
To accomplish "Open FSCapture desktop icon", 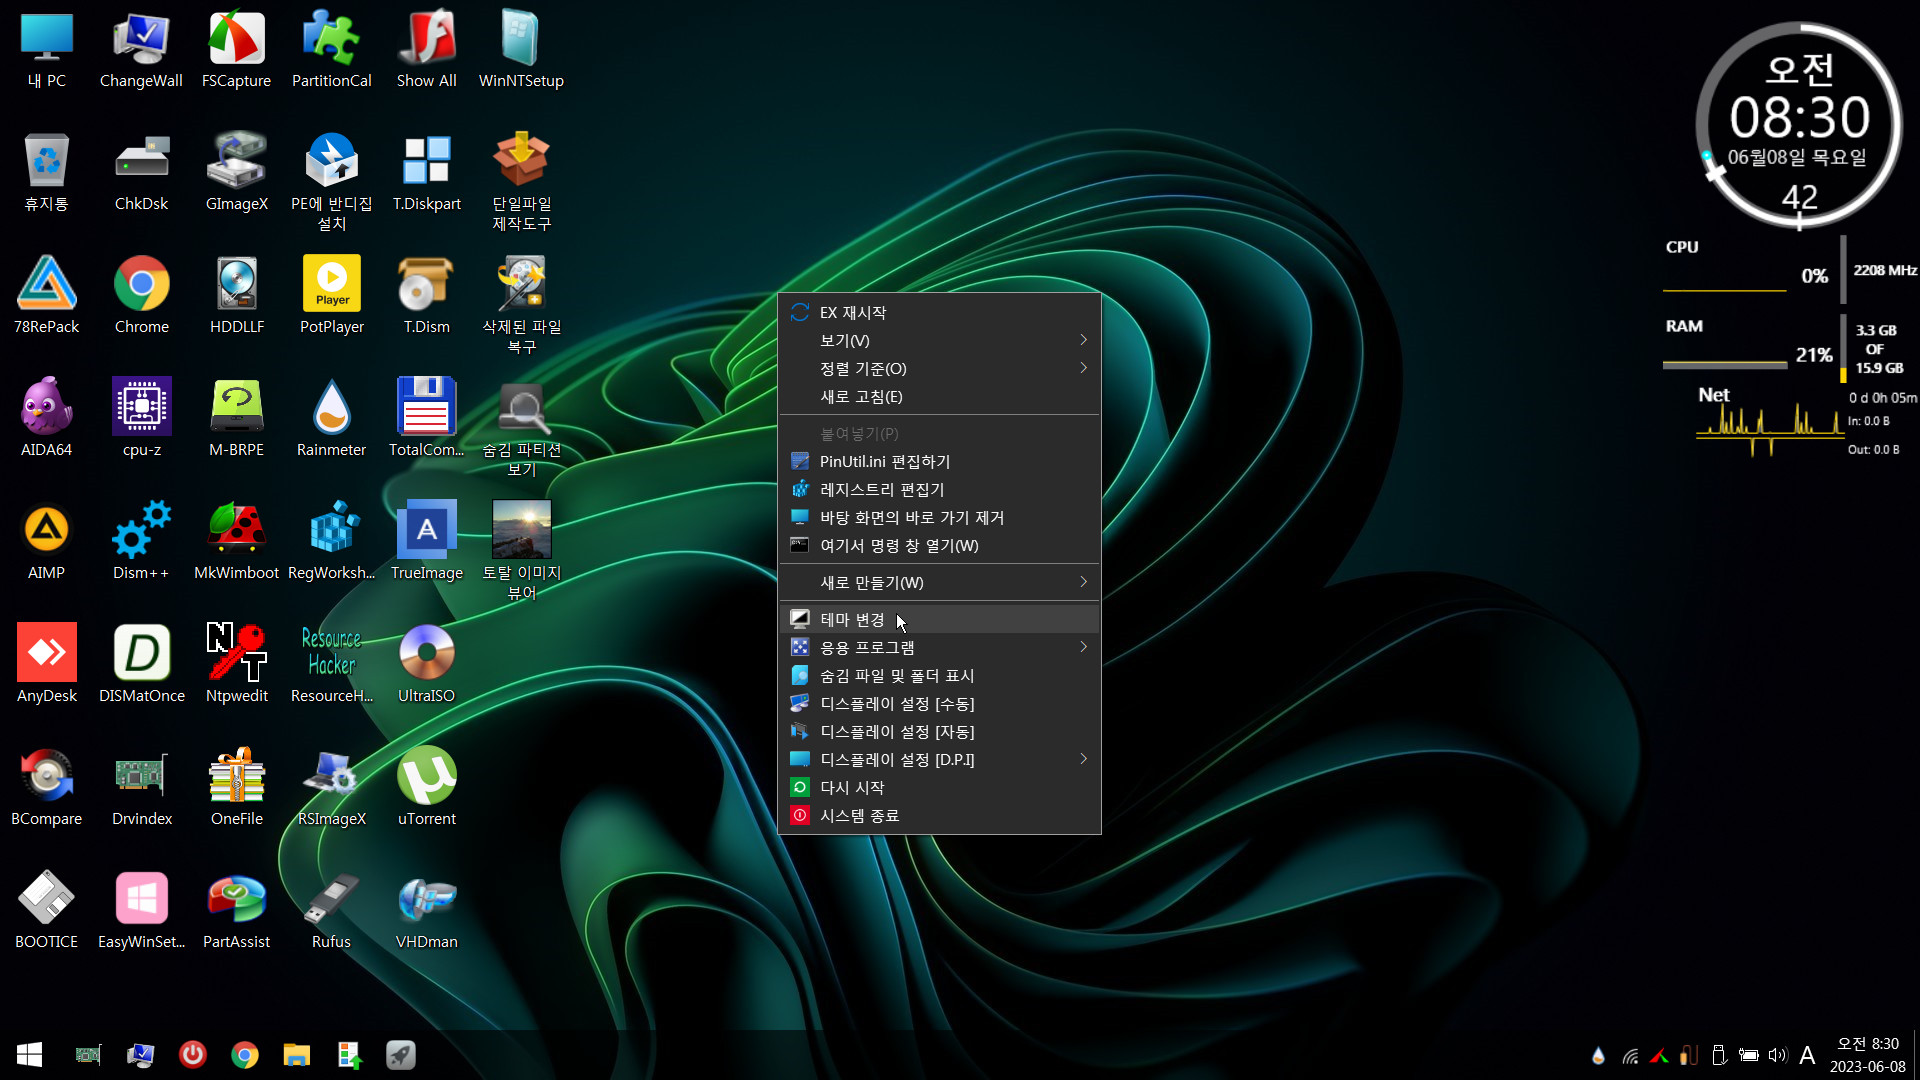I will click(236, 50).
